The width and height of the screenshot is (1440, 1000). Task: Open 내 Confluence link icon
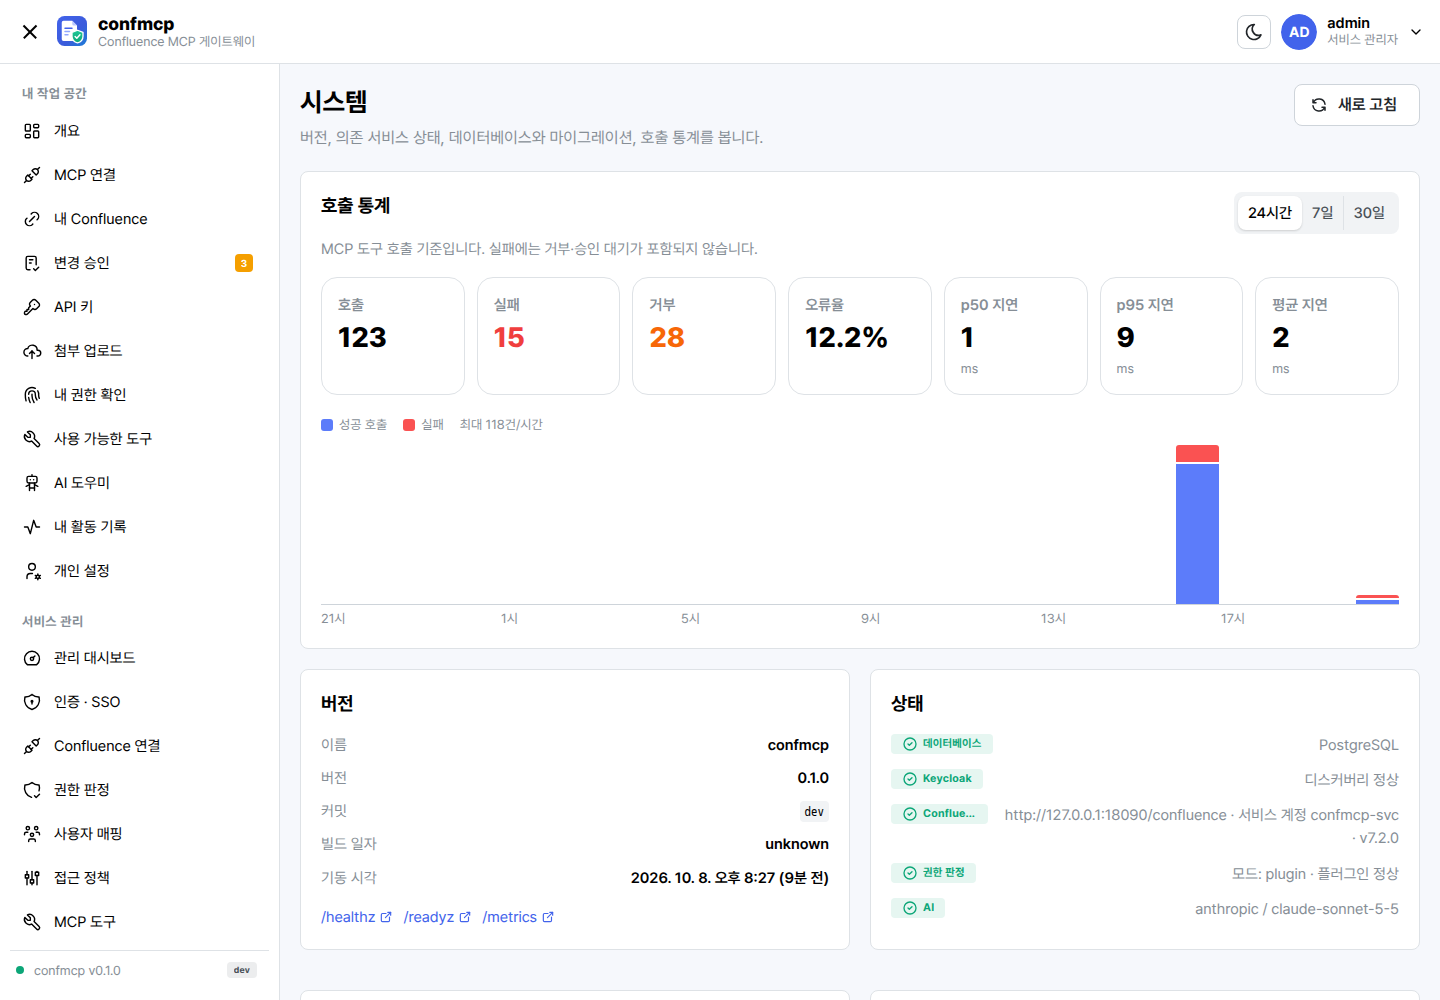(x=32, y=219)
